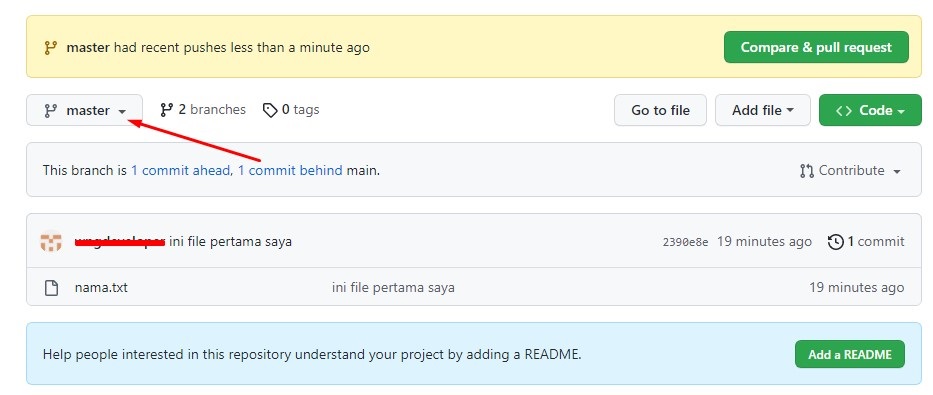The image size is (933, 395).
Task: Click the code brackets icon on Code button
Action: click(x=844, y=111)
